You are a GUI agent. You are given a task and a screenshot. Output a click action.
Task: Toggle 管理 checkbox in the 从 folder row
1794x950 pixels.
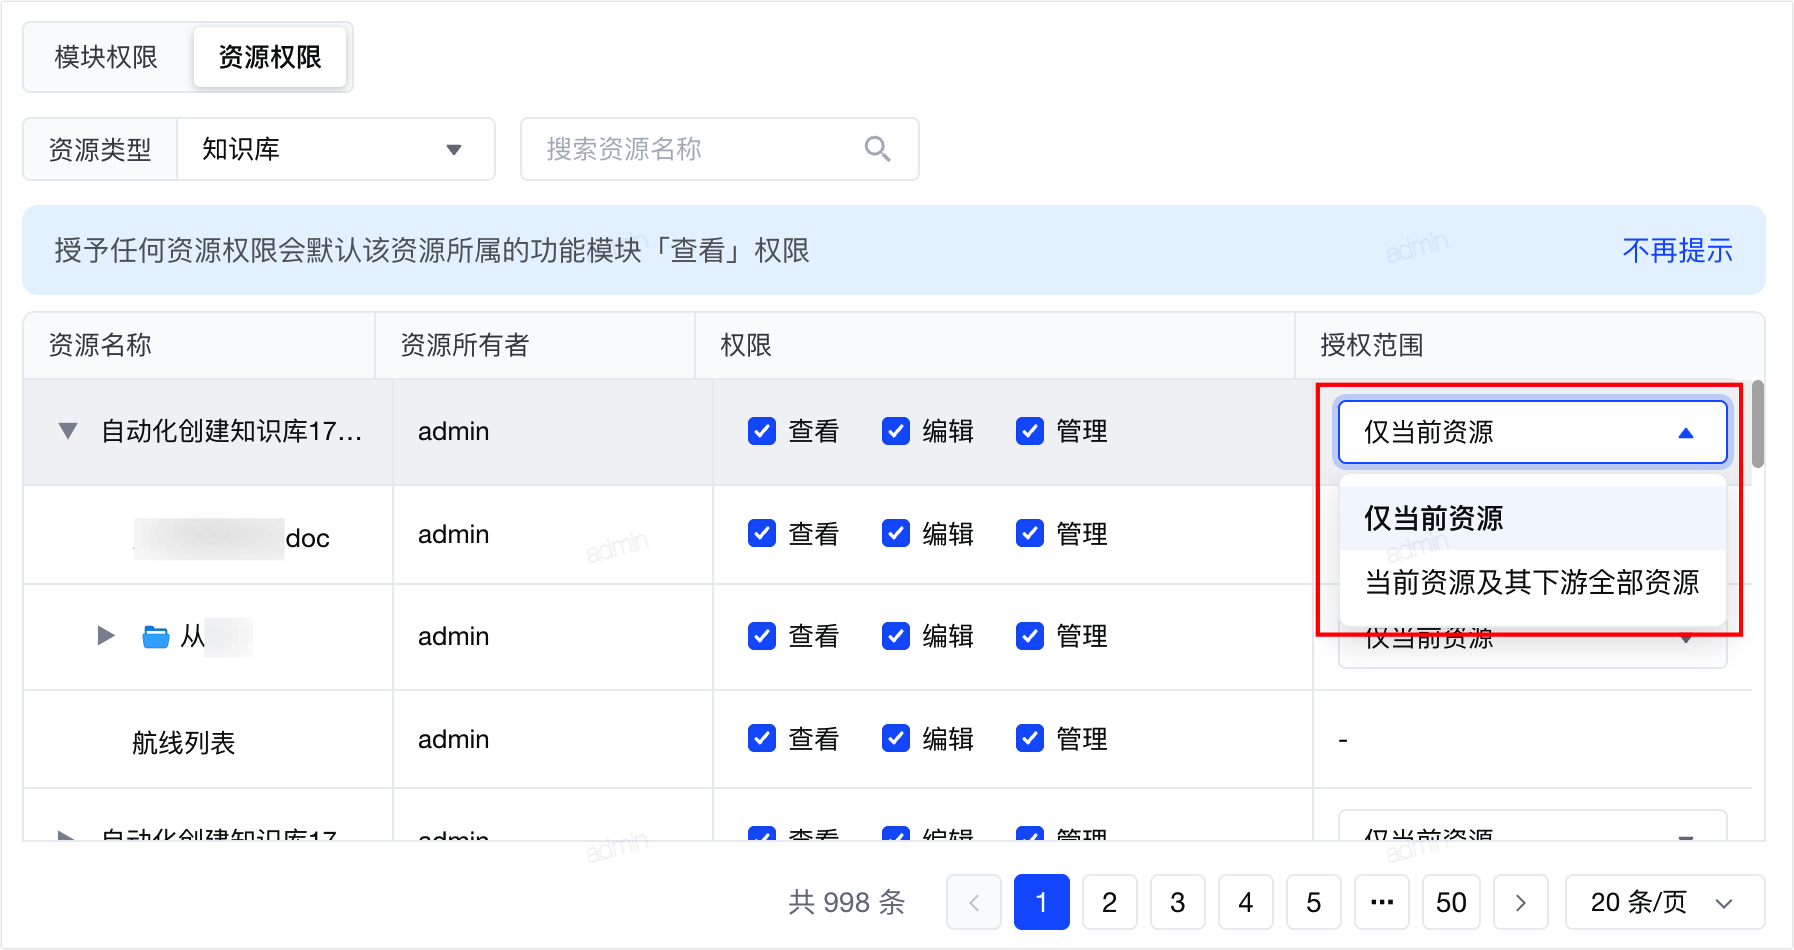tap(1030, 636)
